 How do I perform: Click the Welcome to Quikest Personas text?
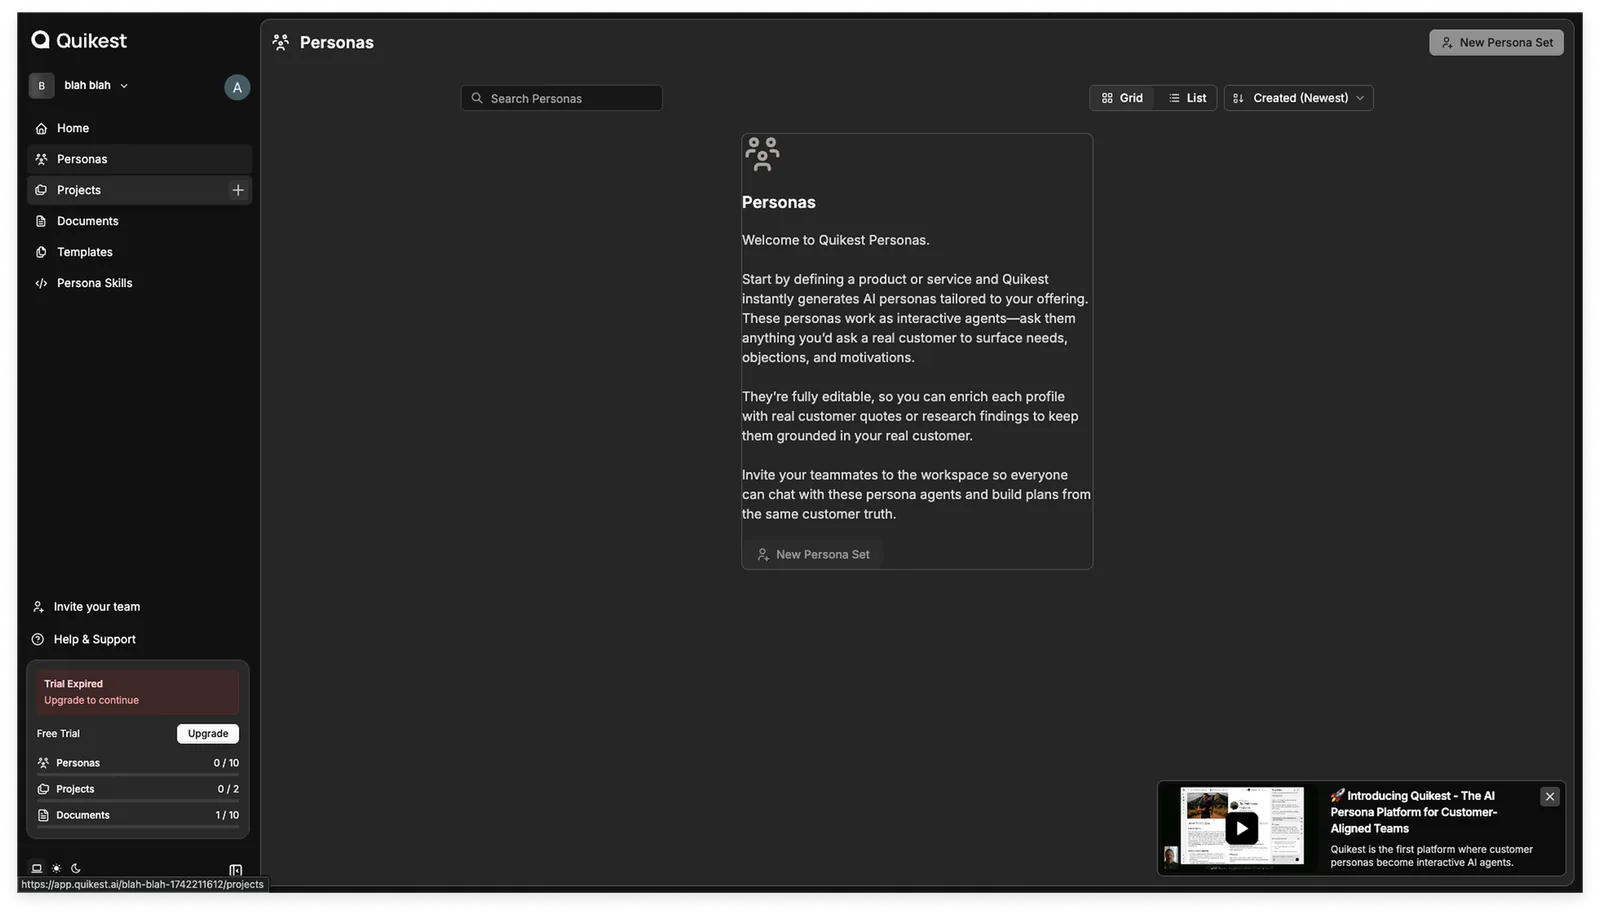click(835, 240)
